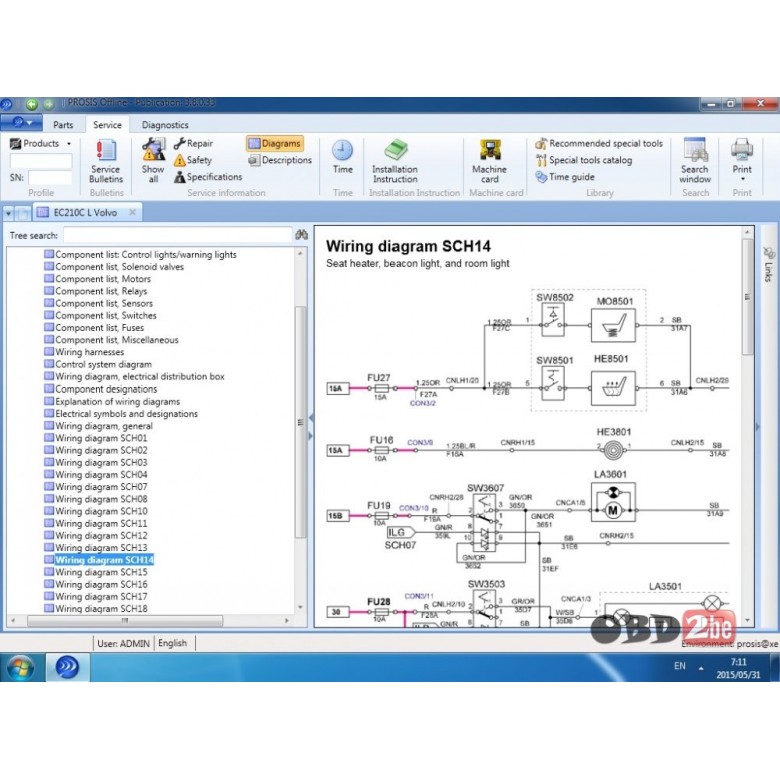Viewport: 780px width, 780px height.
Task: Open Time guide library
Action: point(565,177)
